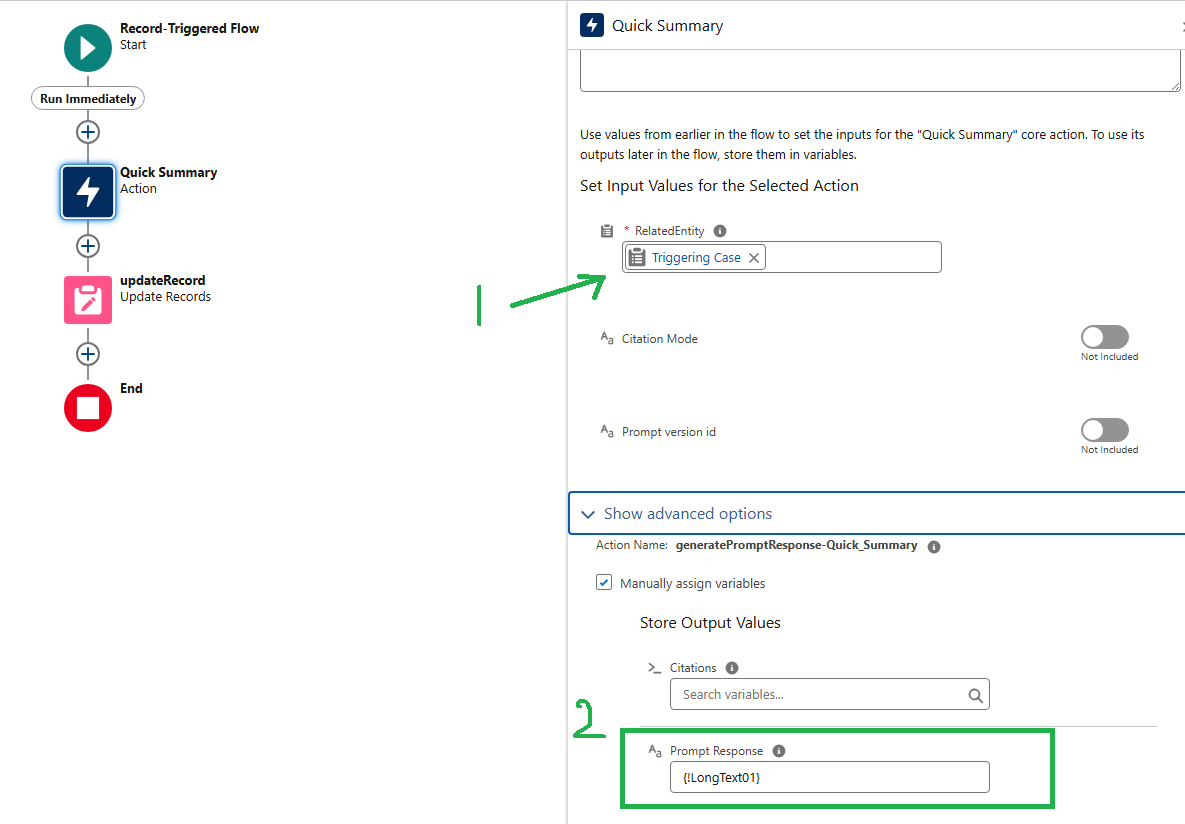The image size is (1185, 824).
Task: Click the clipboard icon left of RelatedEntity
Action: click(x=607, y=231)
